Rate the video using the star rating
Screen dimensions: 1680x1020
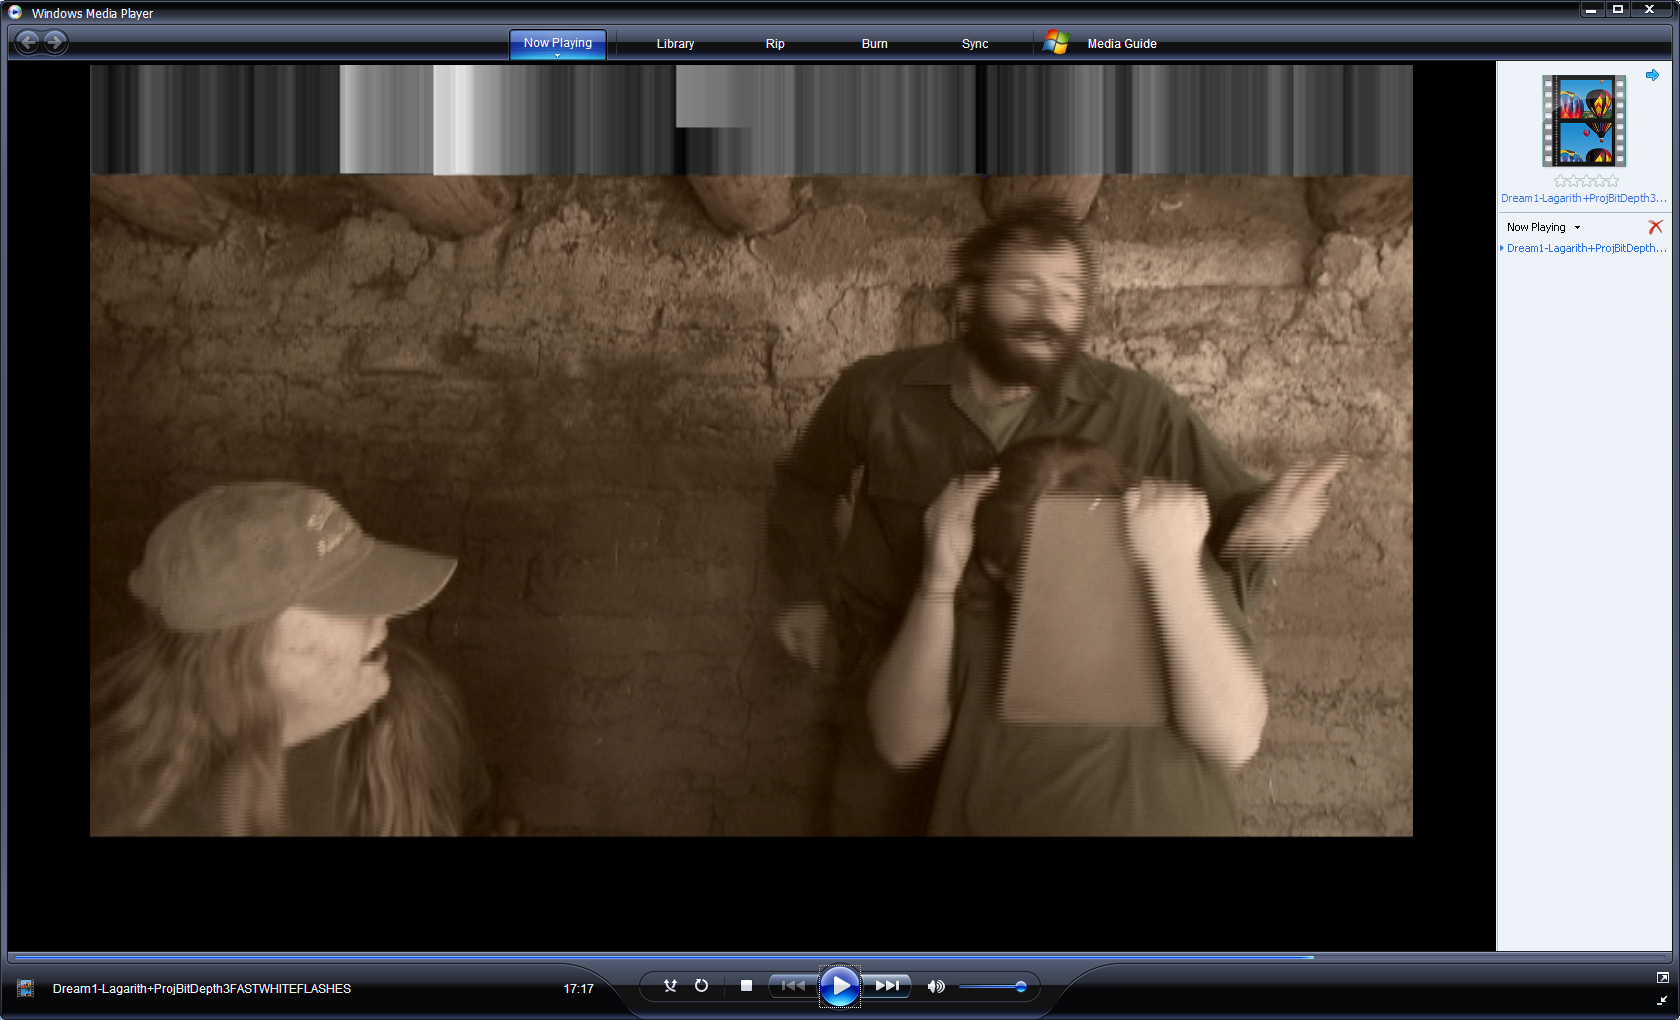1586,181
